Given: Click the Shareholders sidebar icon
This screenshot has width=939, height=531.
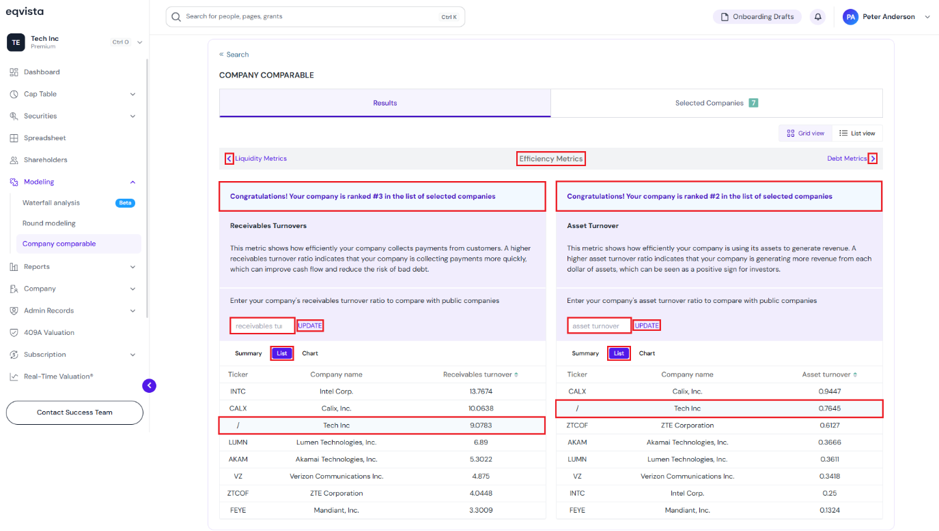Looking at the screenshot, I should [14, 160].
